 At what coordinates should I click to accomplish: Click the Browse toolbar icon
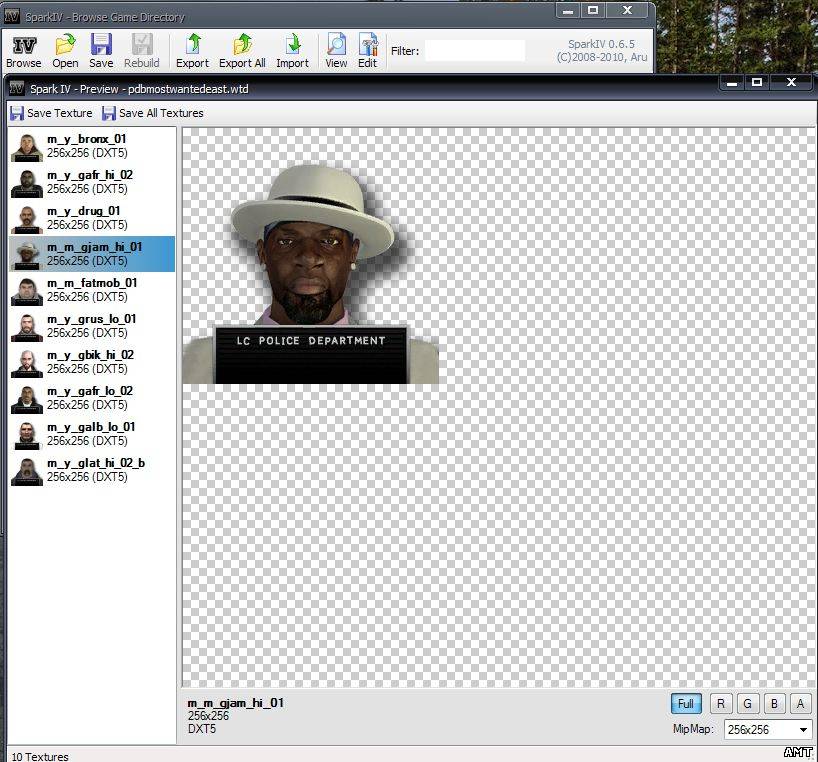pos(24,51)
